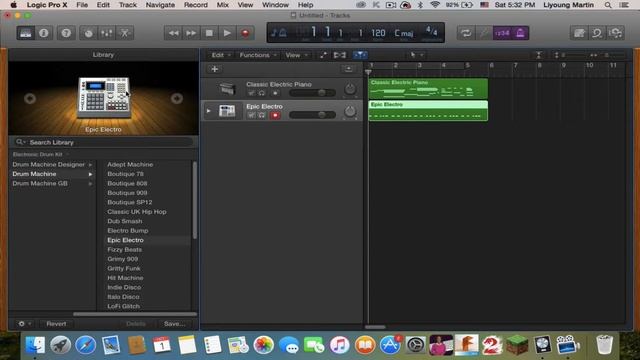Viewport: 640px width, 360px height.
Task: Show previous patch with left arrow in Library
Action: pyautogui.click(x=30, y=98)
